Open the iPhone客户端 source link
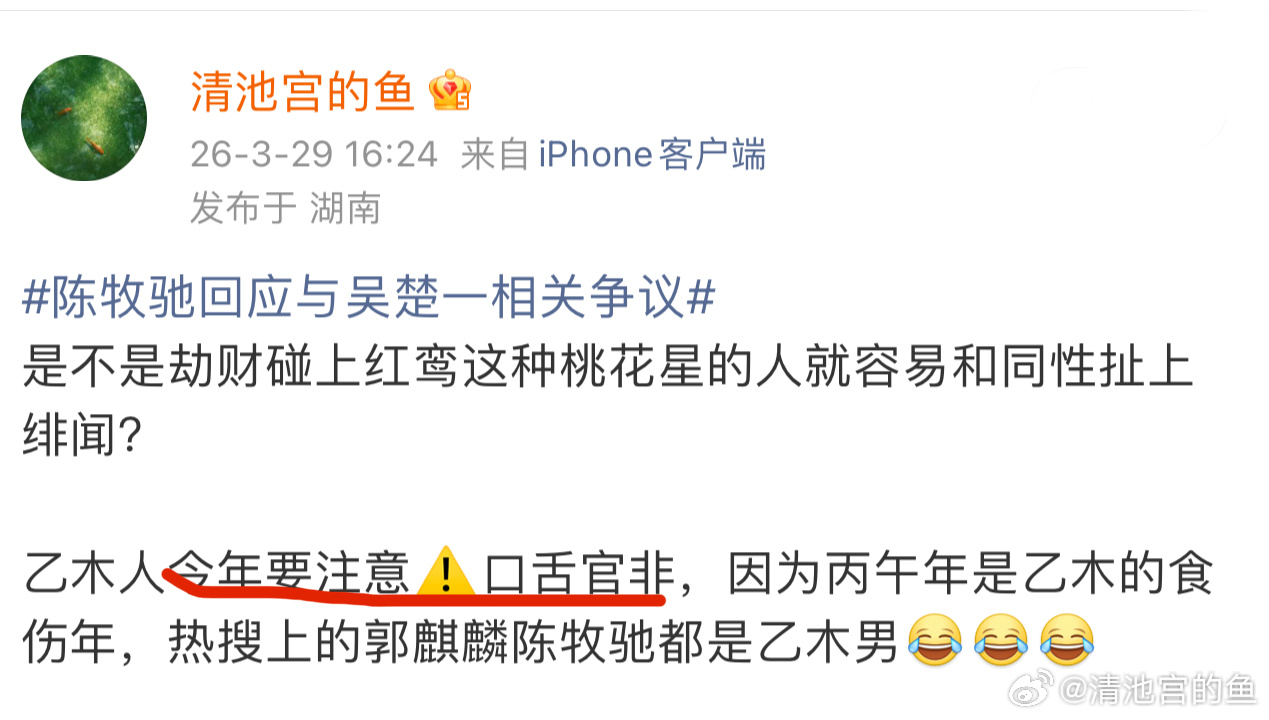The image size is (1269, 720). tap(653, 154)
